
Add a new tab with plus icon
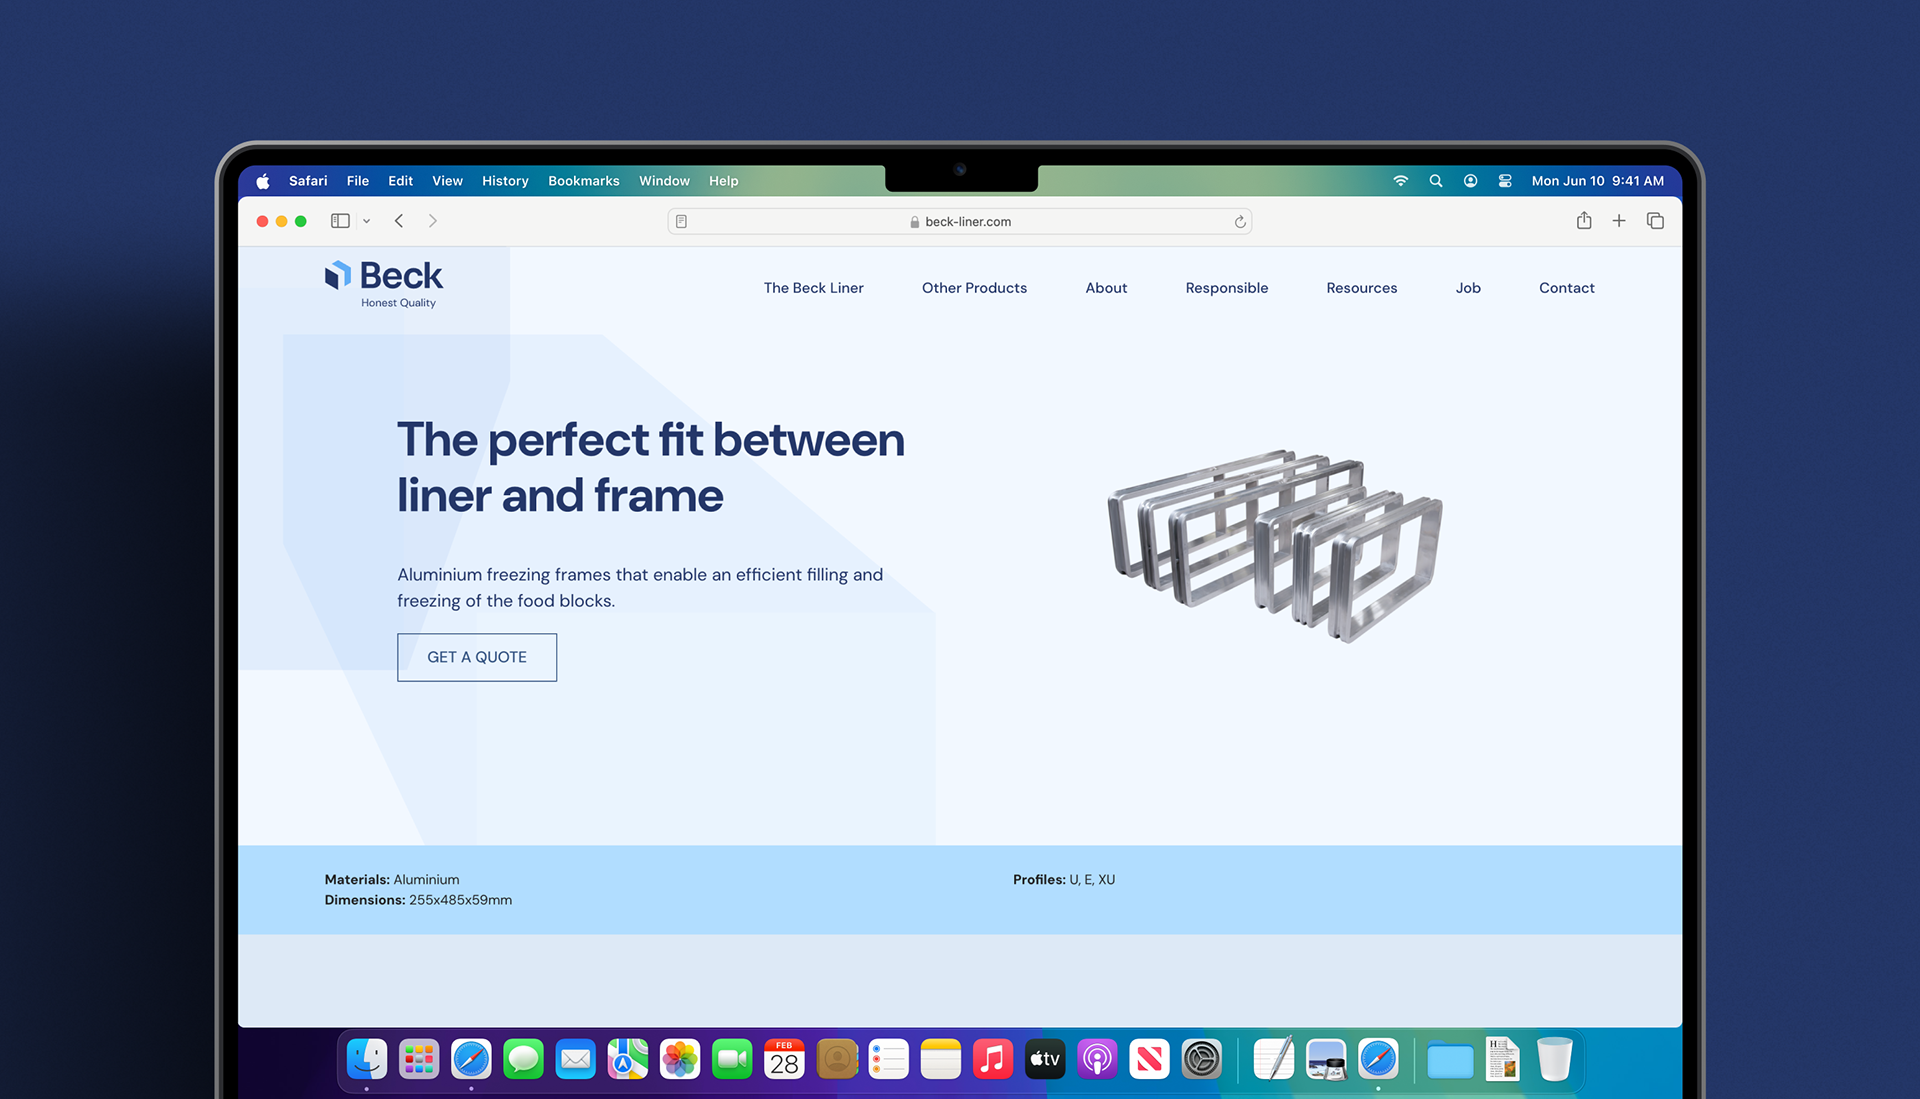(x=1619, y=221)
